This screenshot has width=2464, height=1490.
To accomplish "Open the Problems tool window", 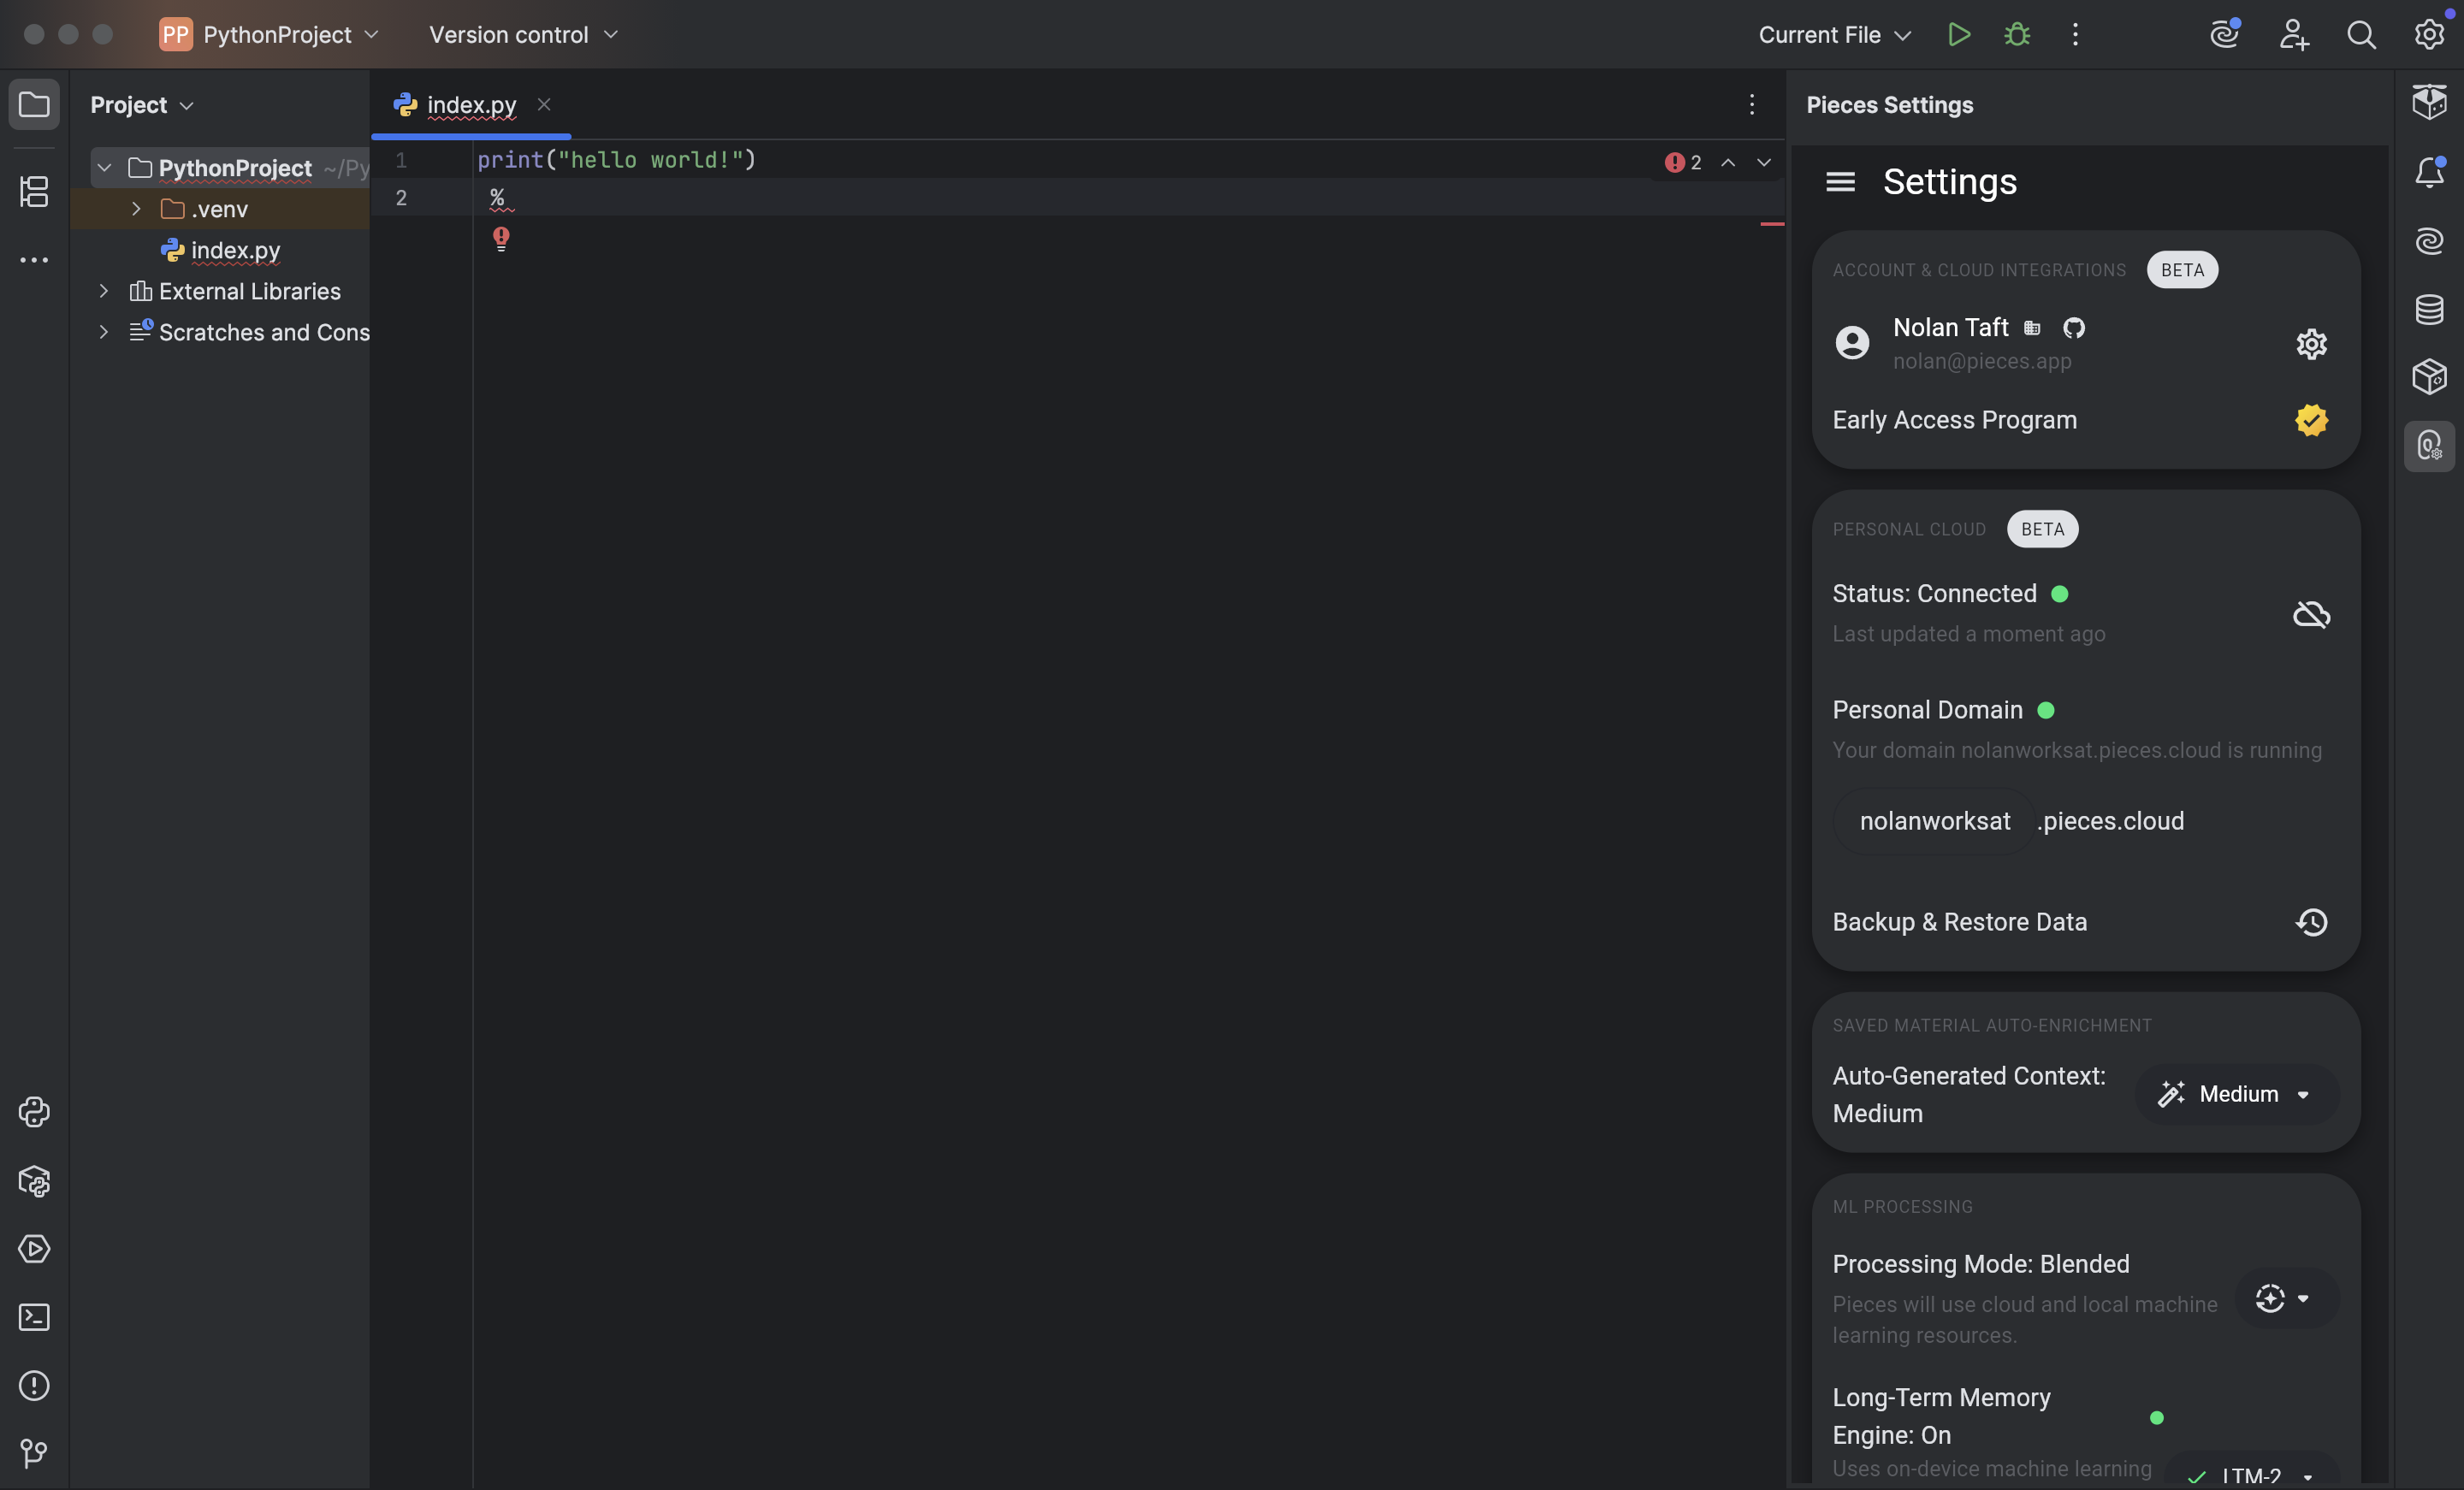I will click(34, 1385).
